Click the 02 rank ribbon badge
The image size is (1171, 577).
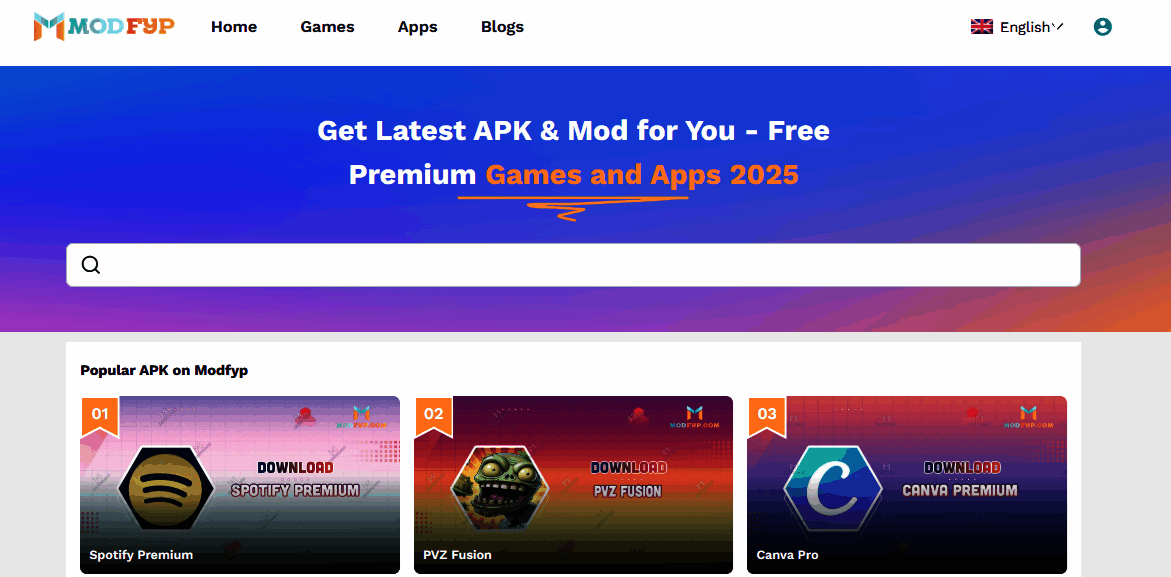(x=433, y=416)
